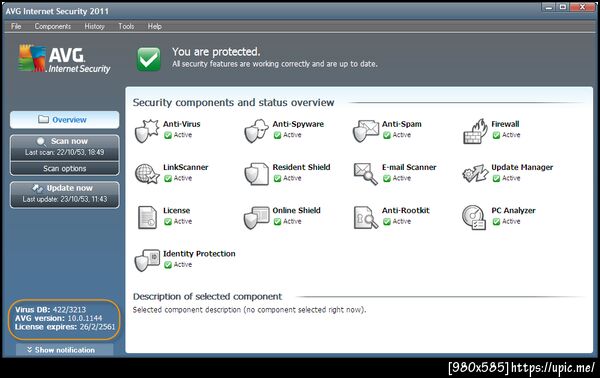Click License expires 26/2/2561 text
Image resolution: width=600 pixels, height=378 pixels.
click(x=65, y=327)
